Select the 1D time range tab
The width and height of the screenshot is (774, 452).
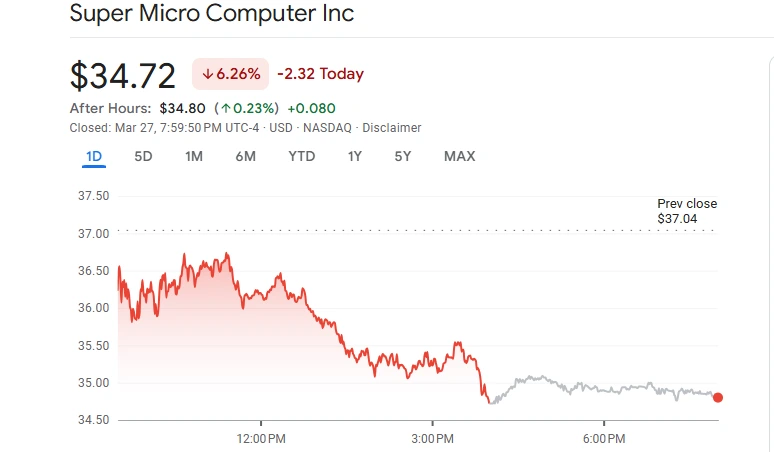[94, 156]
